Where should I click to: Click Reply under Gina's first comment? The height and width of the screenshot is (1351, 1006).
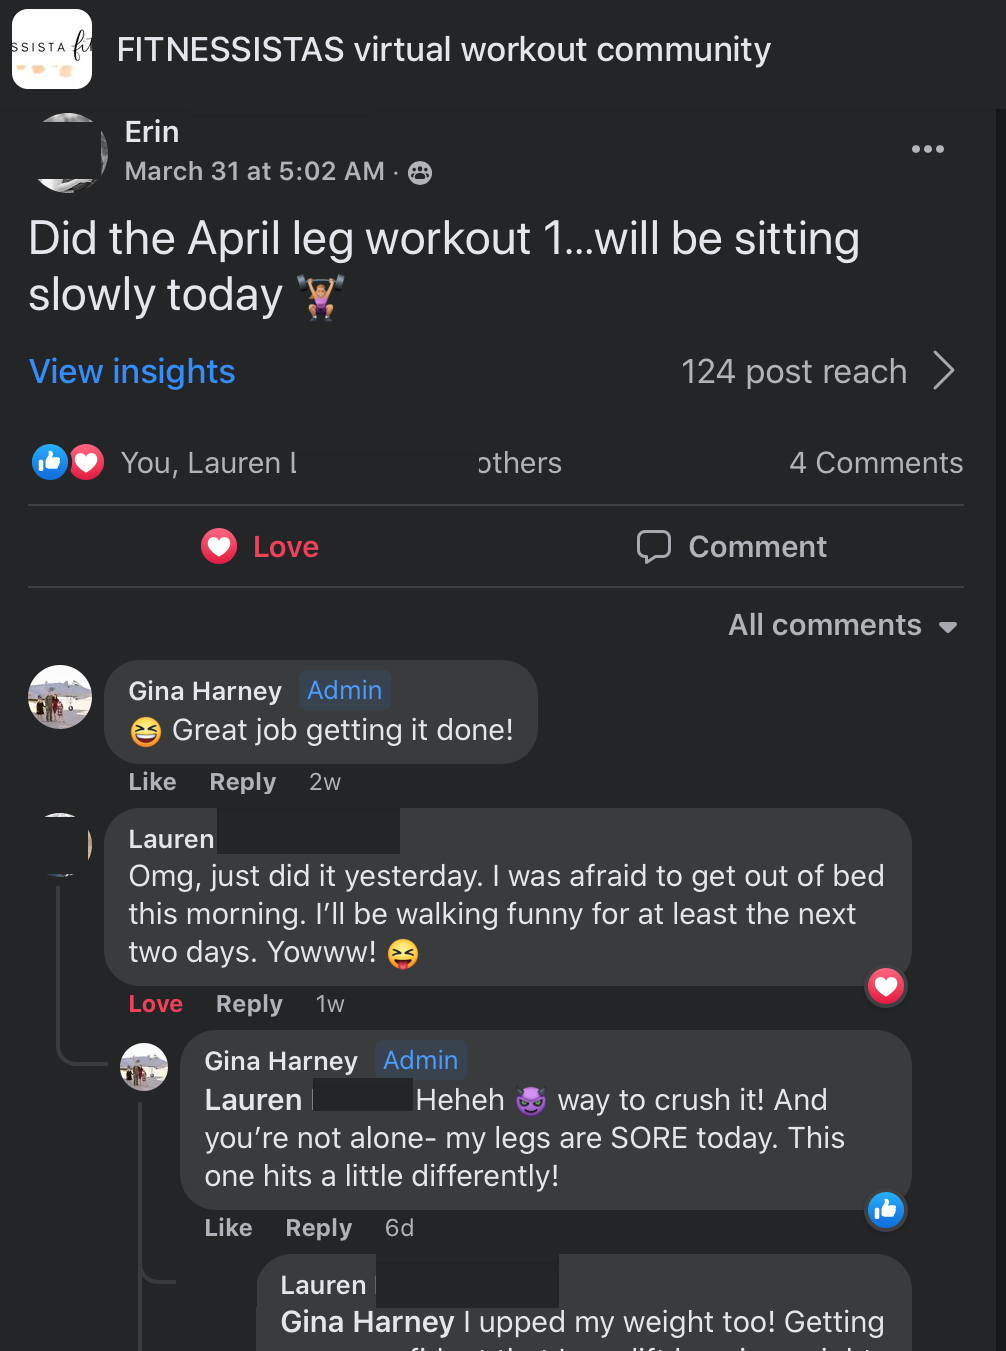pyautogui.click(x=242, y=782)
